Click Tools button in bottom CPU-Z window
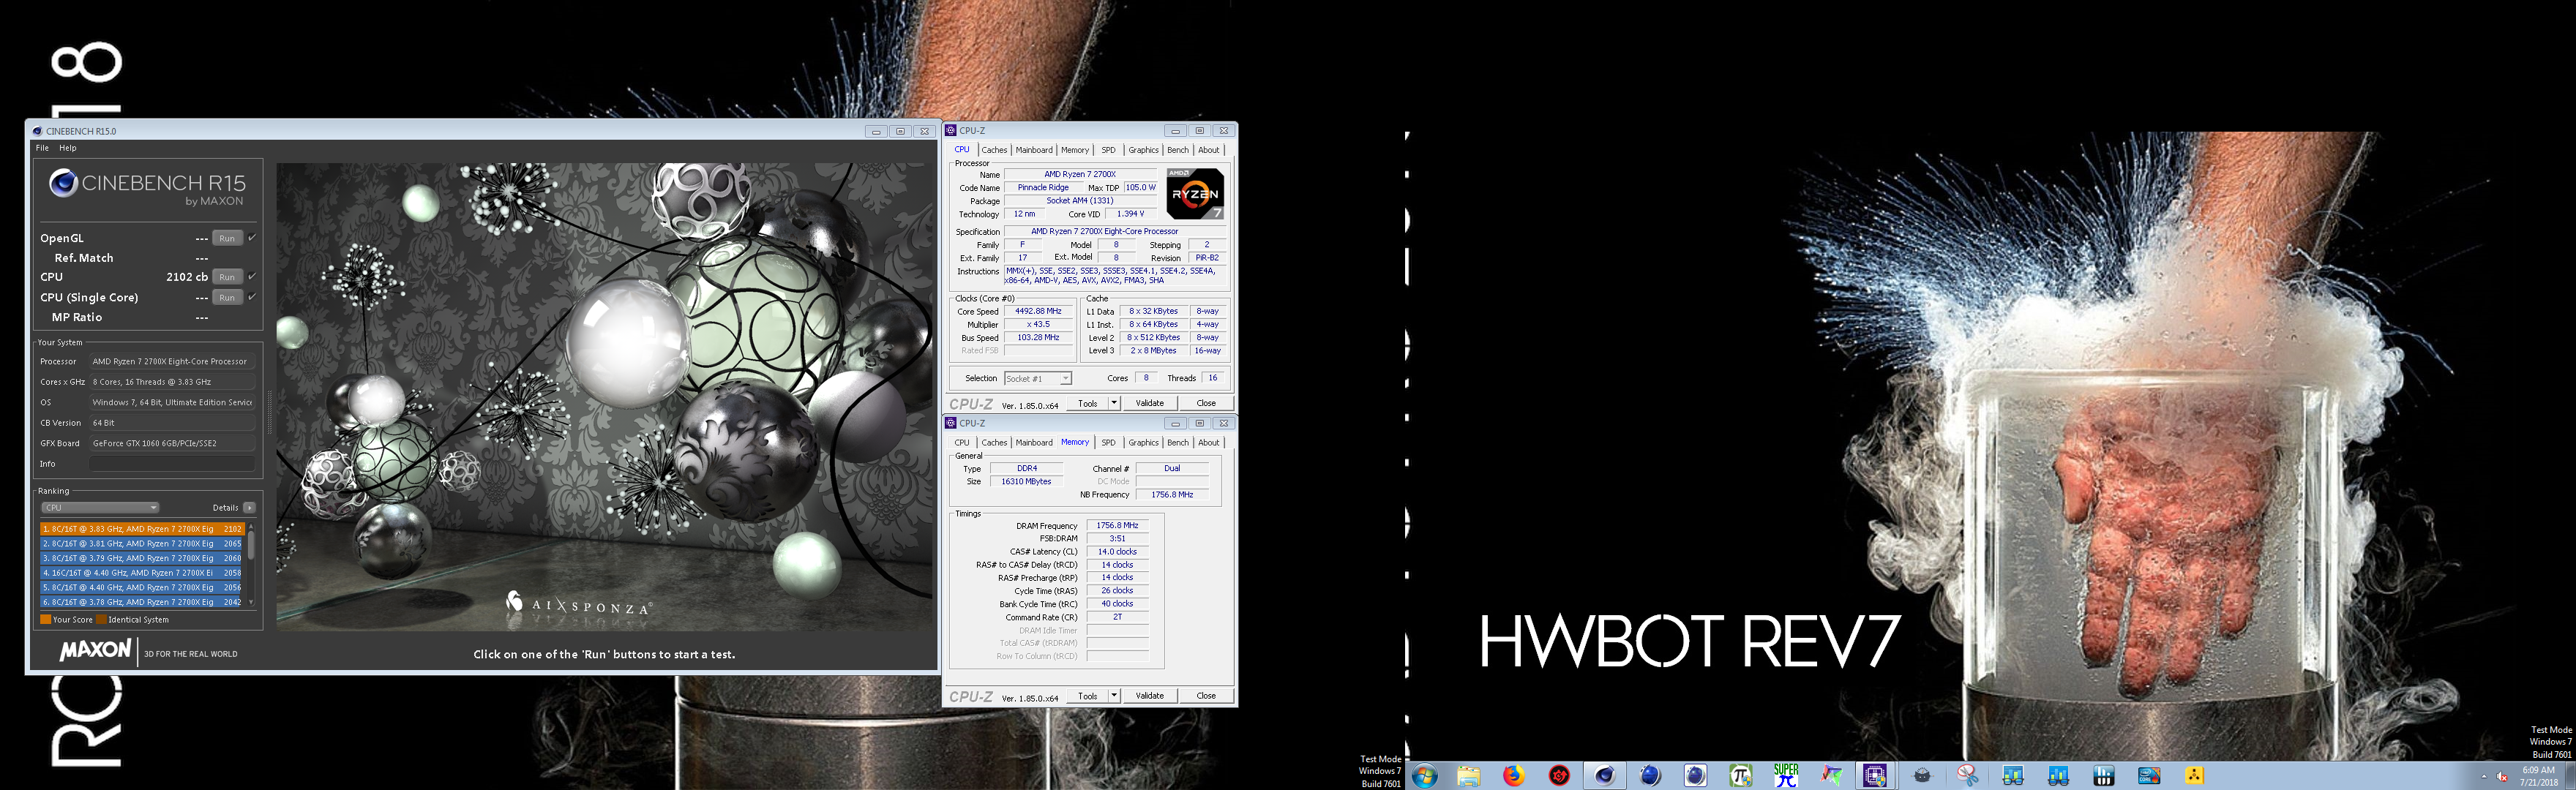 coord(1088,696)
